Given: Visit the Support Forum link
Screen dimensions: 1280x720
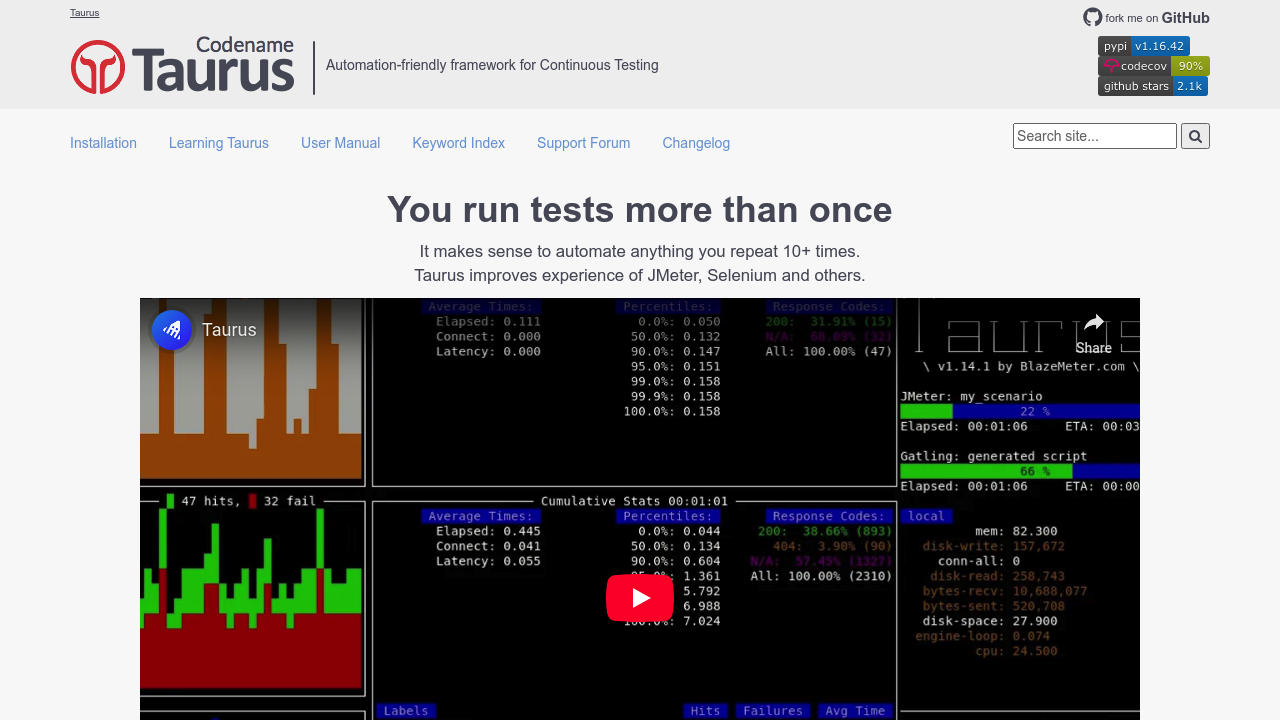Looking at the screenshot, I should tap(583, 143).
